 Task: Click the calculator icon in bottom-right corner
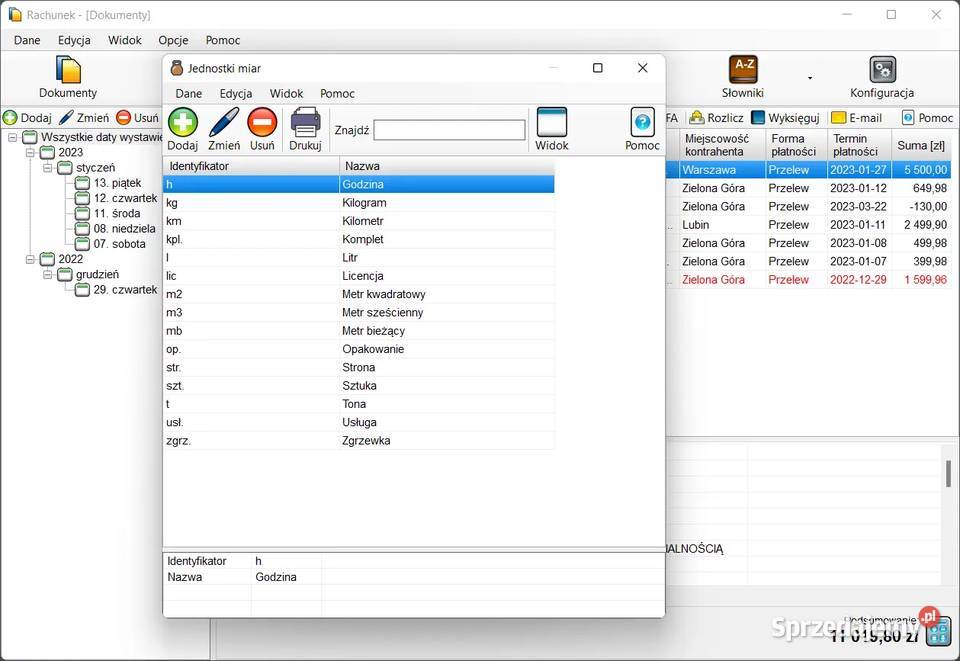[x=938, y=632]
